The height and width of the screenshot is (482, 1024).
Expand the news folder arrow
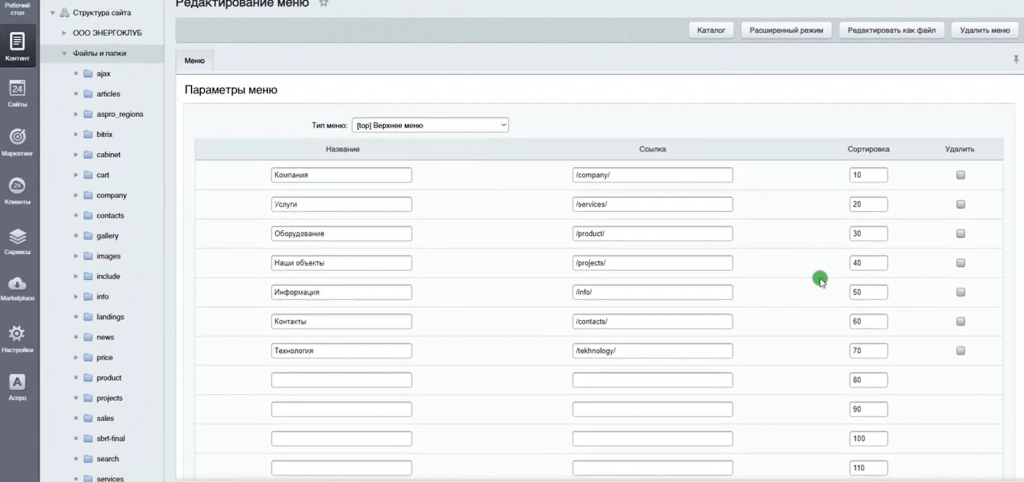76,337
